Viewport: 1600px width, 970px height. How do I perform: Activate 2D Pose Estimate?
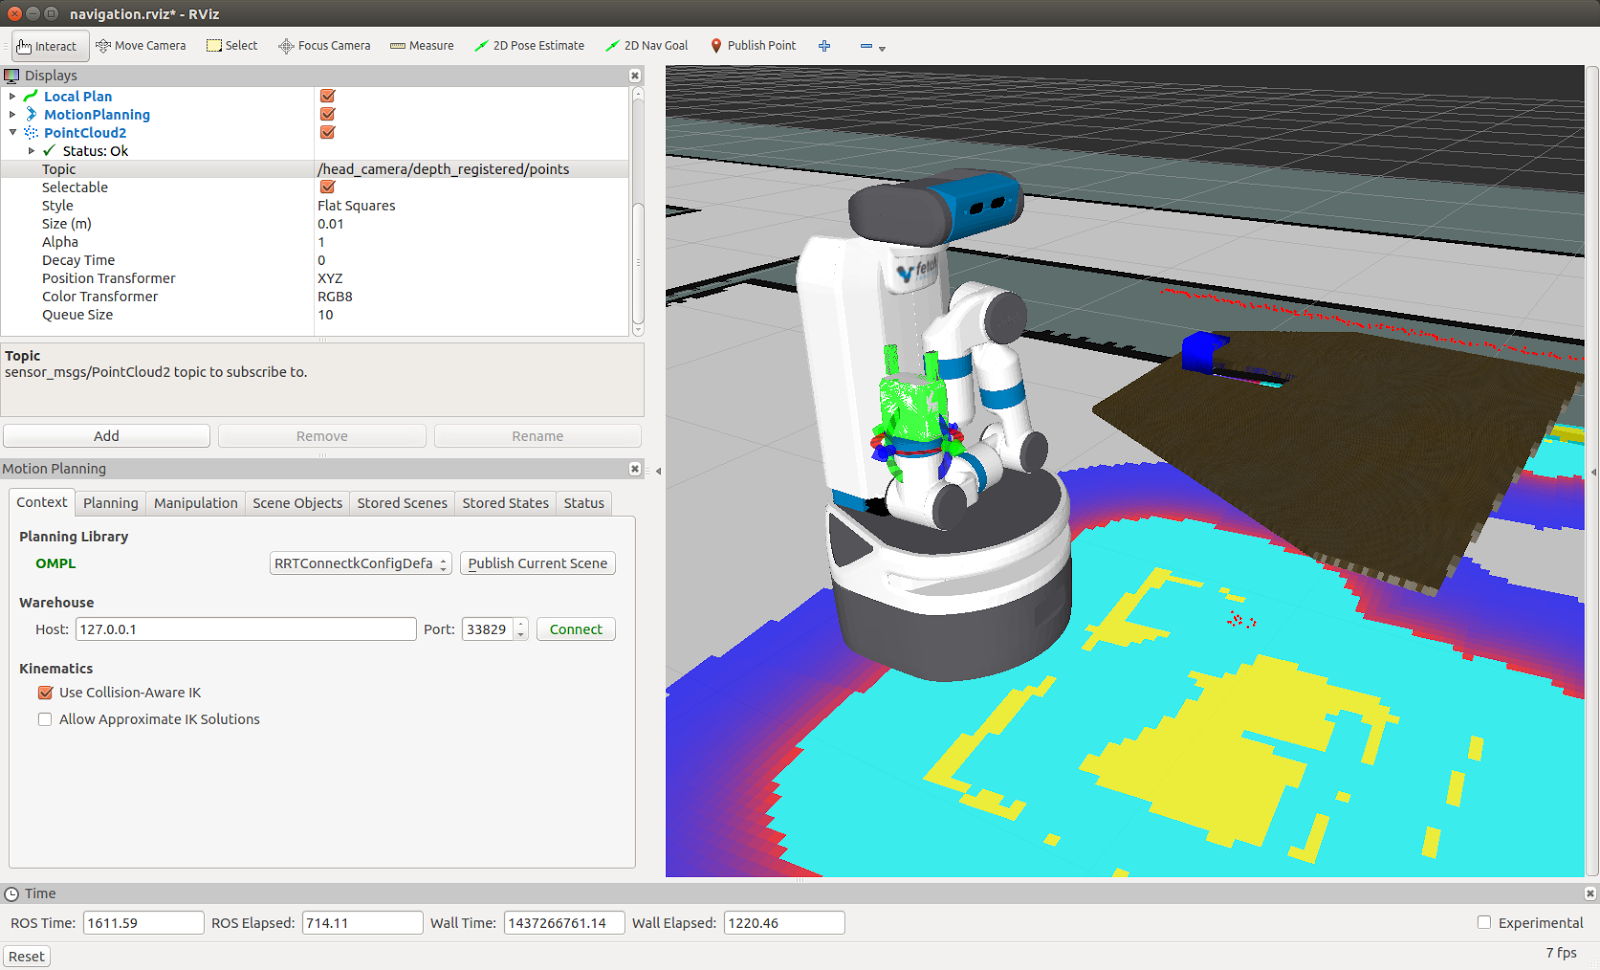coord(529,45)
